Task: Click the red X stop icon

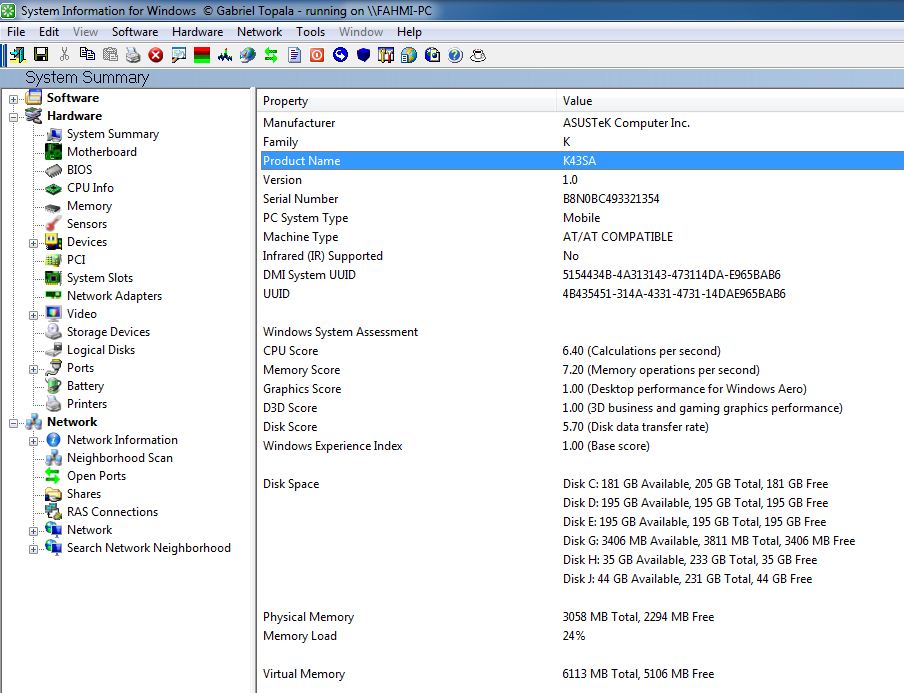Action: (156, 55)
